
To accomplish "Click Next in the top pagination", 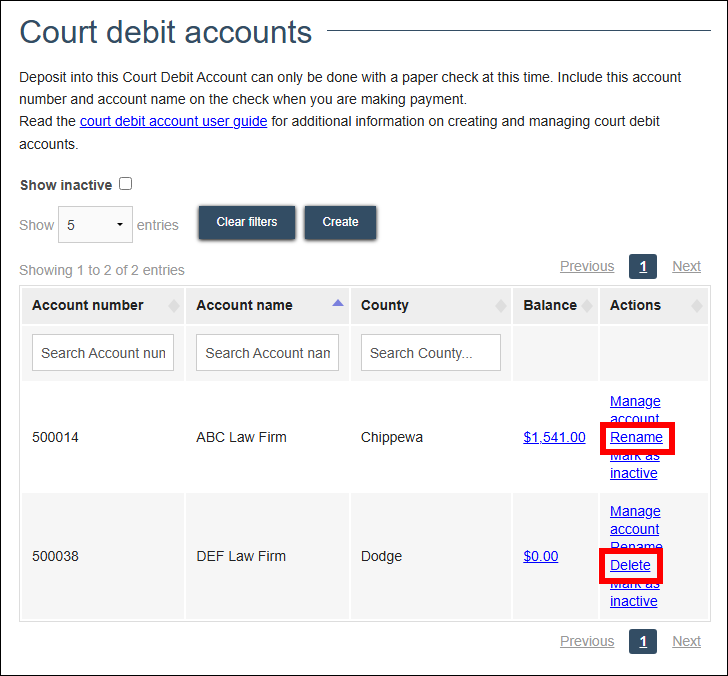I will (x=686, y=266).
